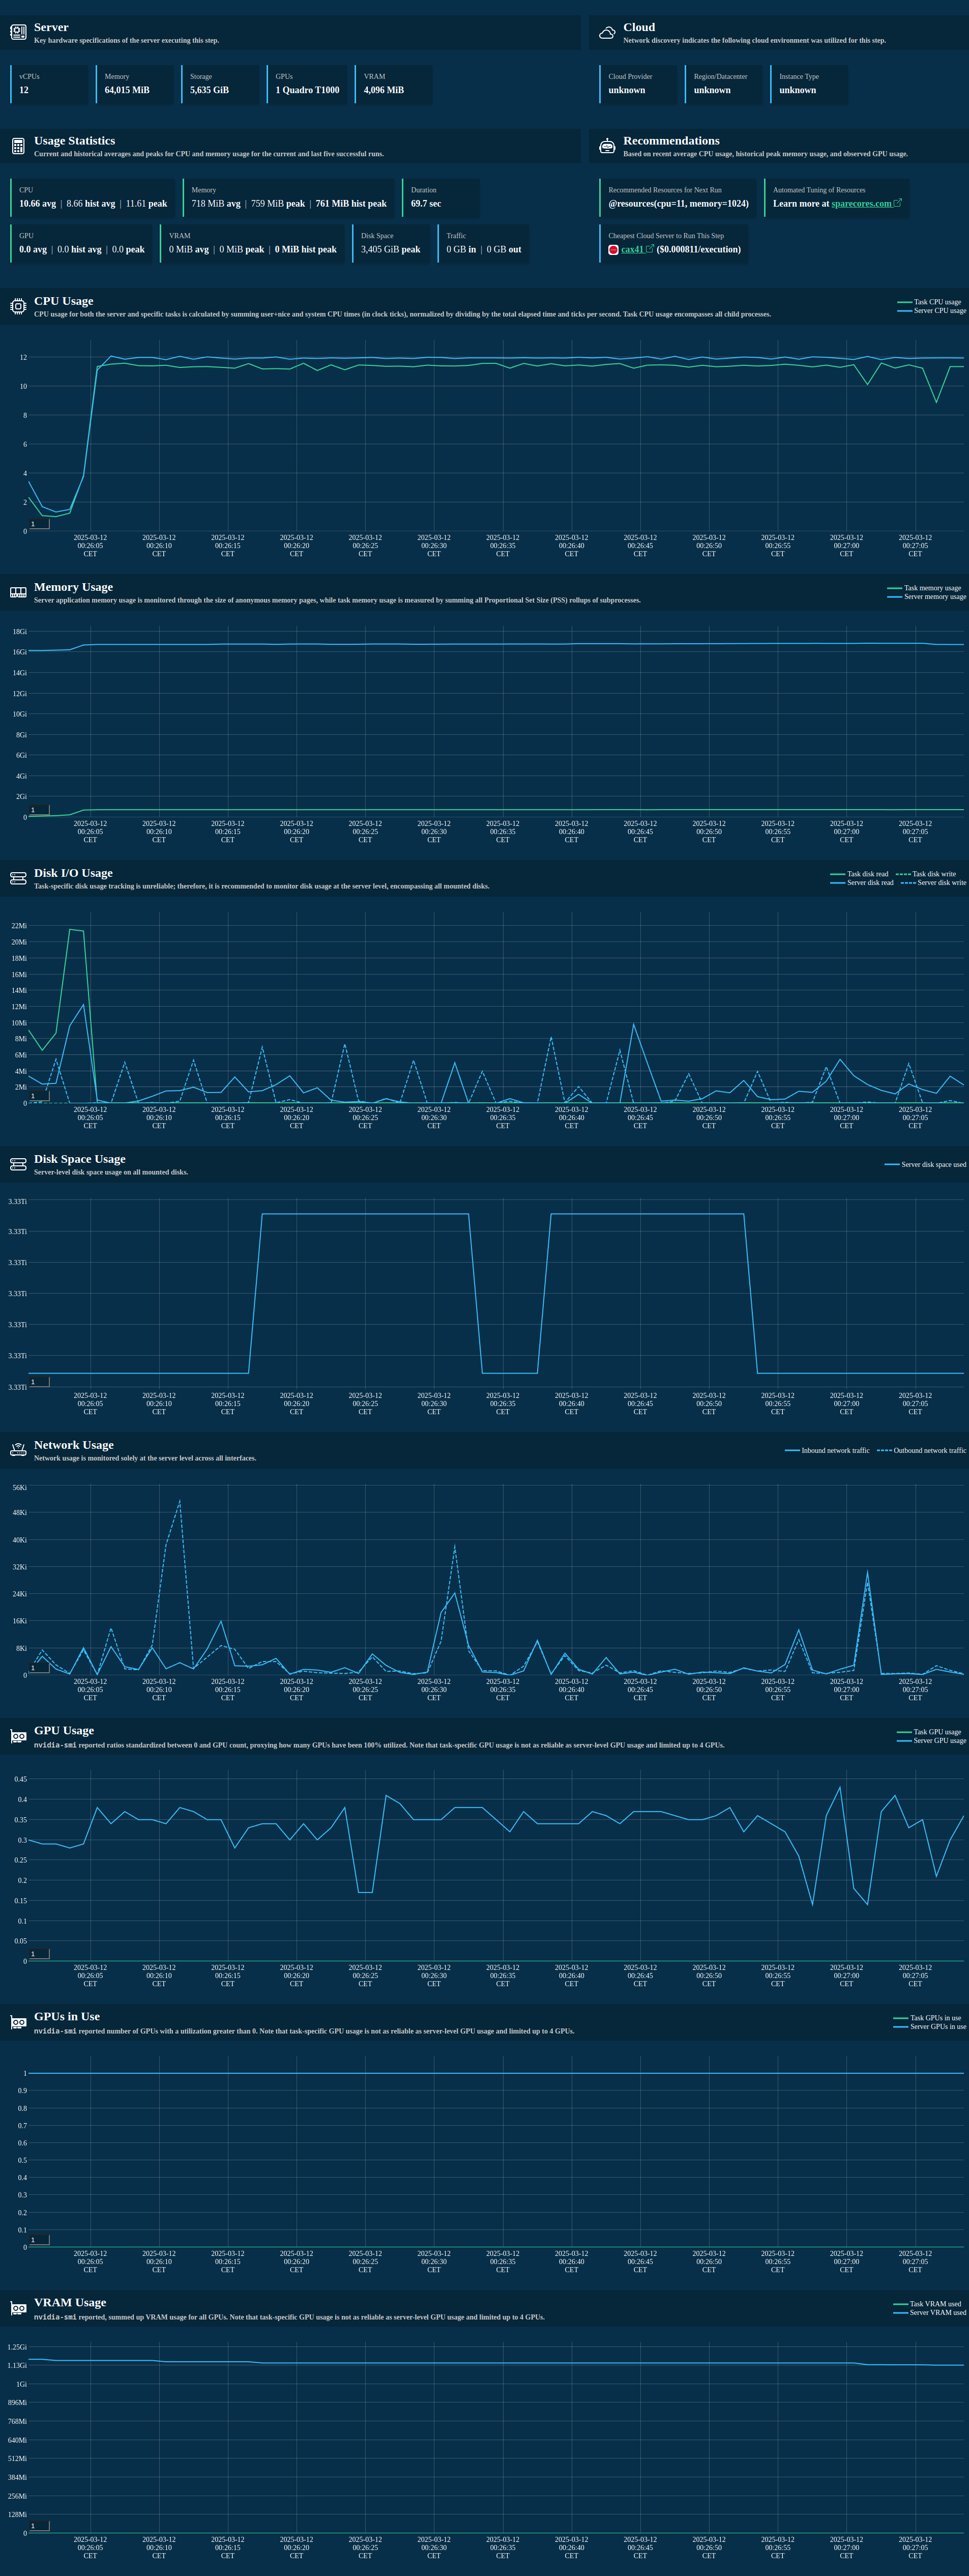
Task: Click the range button 1 in GPU Usage chart
Action: pos(39,1954)
